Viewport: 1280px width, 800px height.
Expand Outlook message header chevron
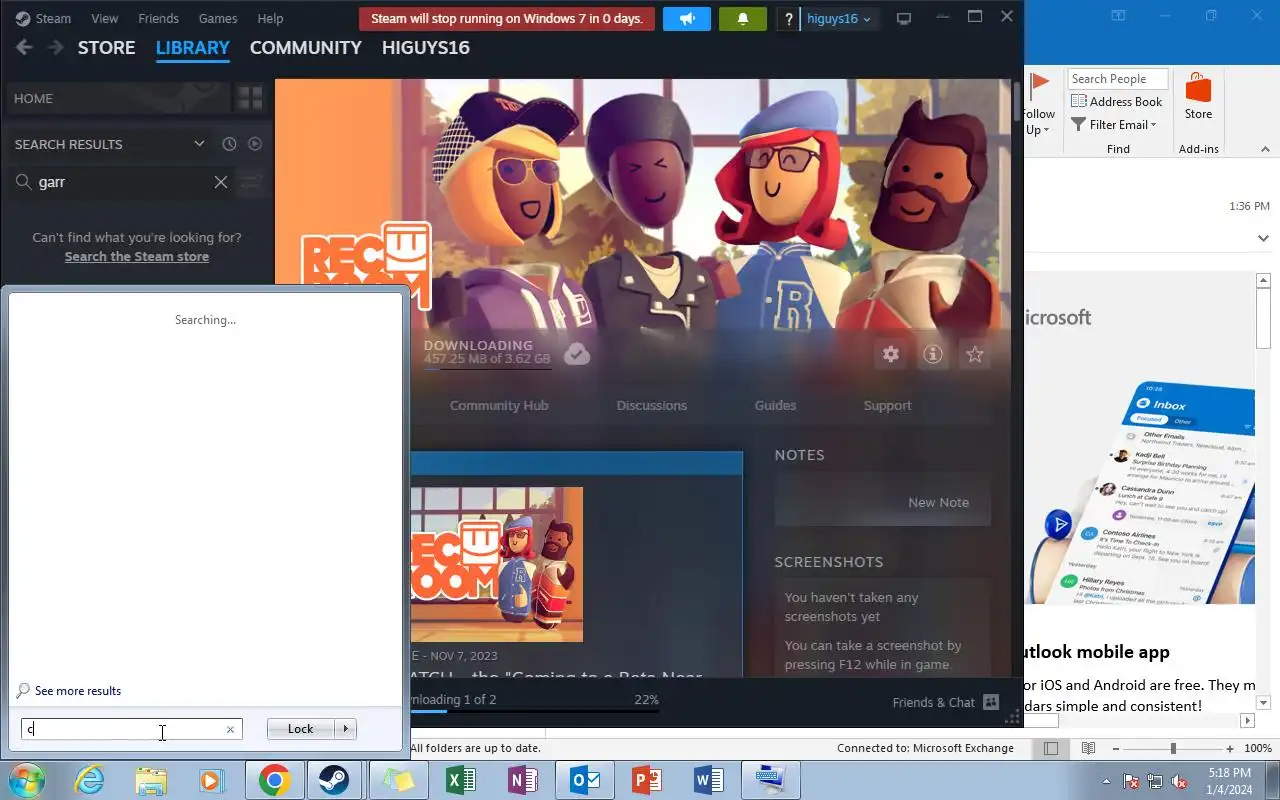[x=1263, y=238]
